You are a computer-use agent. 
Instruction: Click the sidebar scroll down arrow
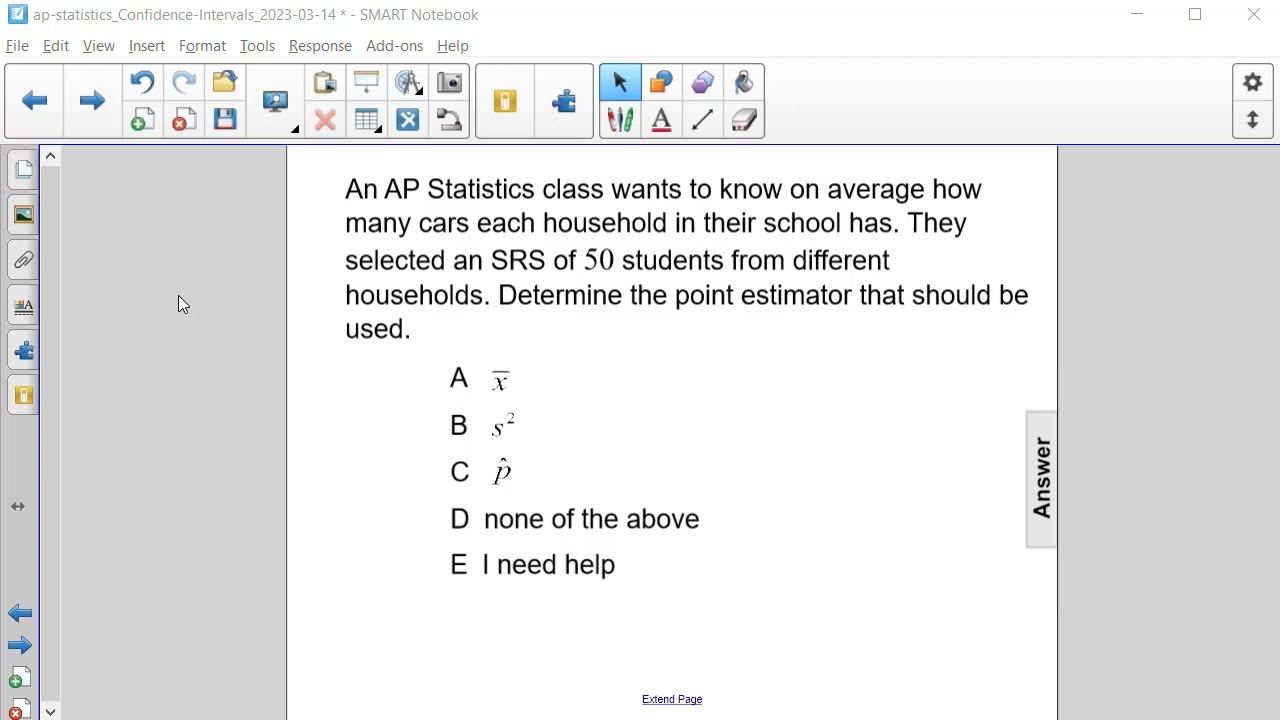pos(50,711)
